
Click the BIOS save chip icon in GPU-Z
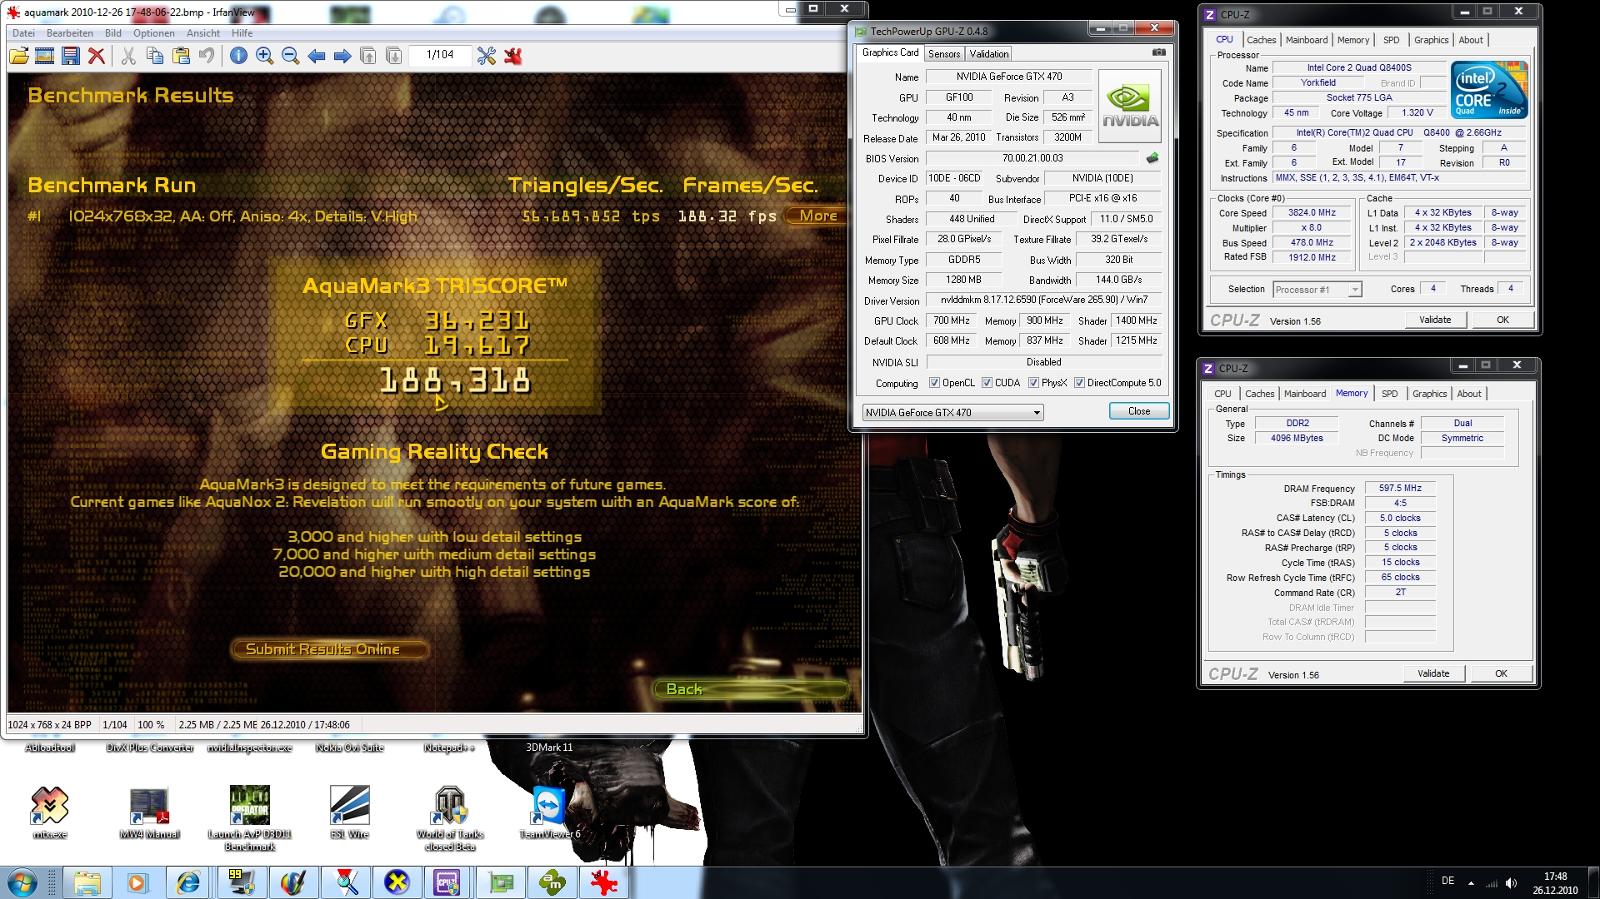click(x=1153, y=158)
